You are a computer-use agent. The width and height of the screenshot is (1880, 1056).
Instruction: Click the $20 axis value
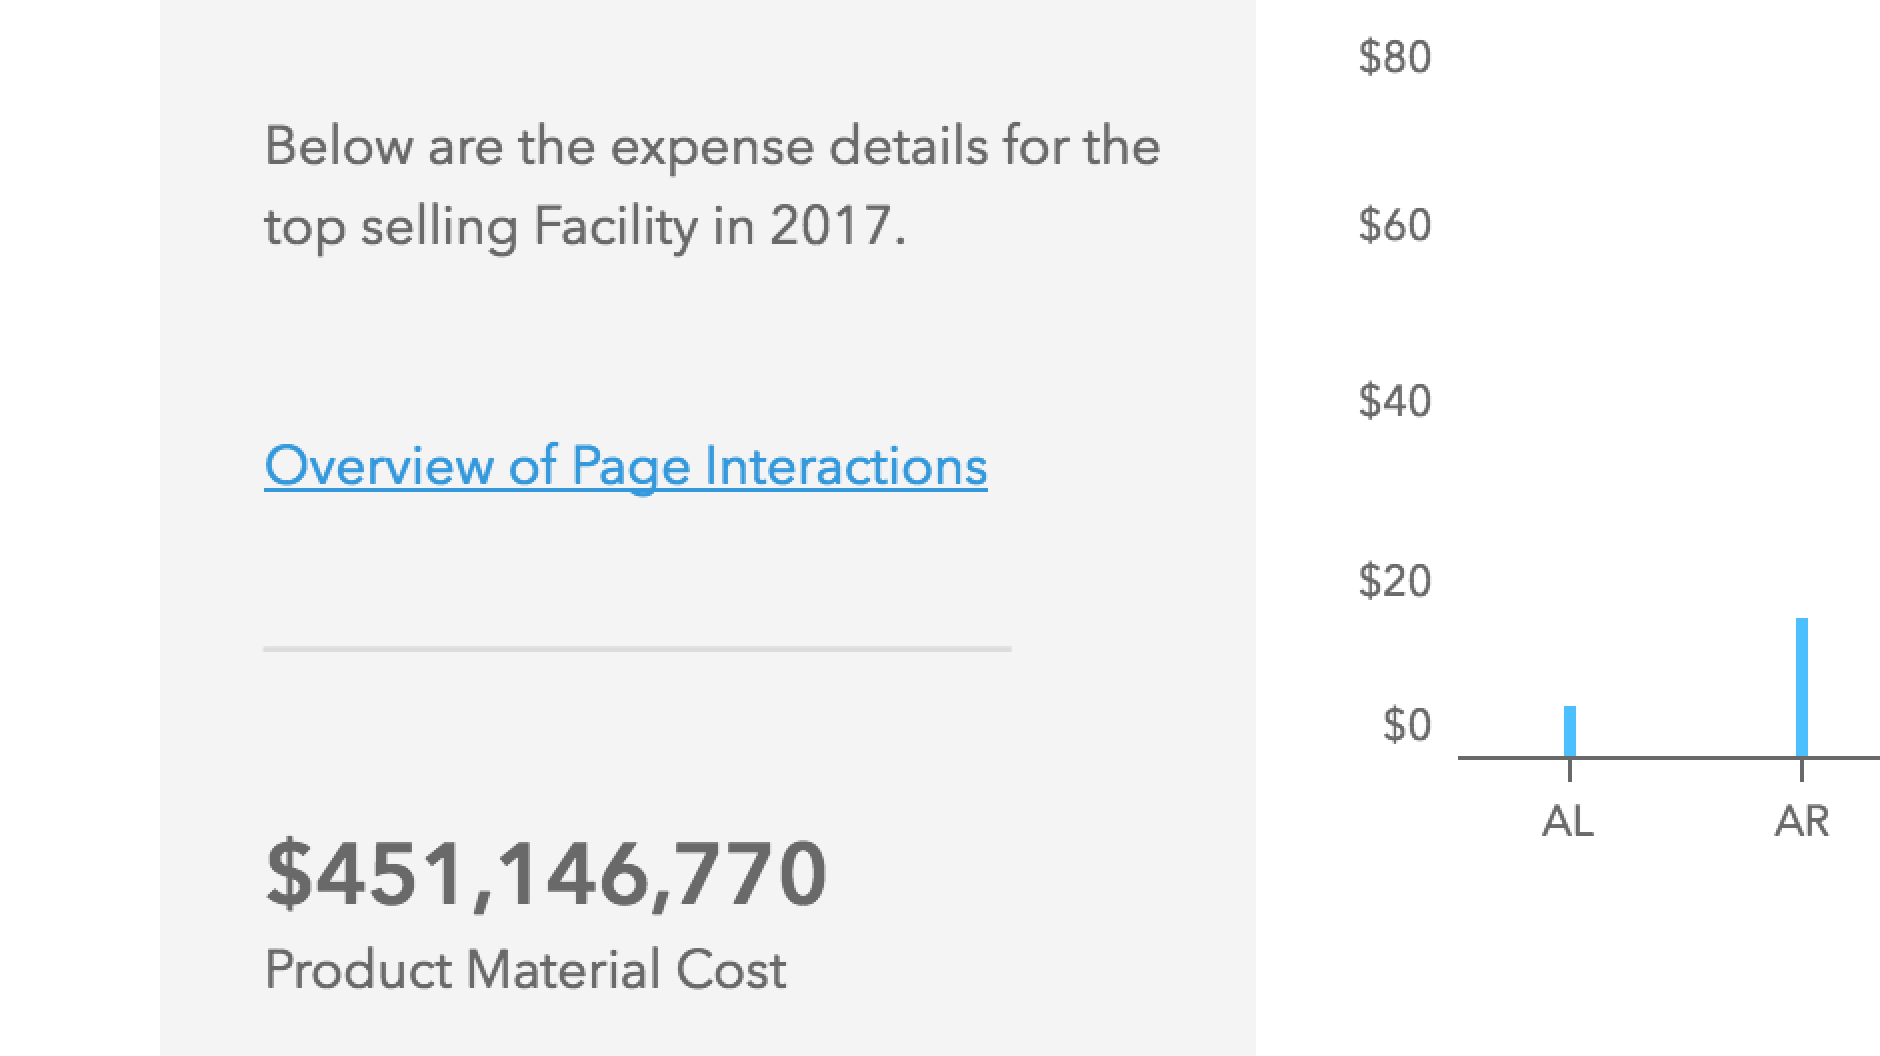(x=1393, y=580)
